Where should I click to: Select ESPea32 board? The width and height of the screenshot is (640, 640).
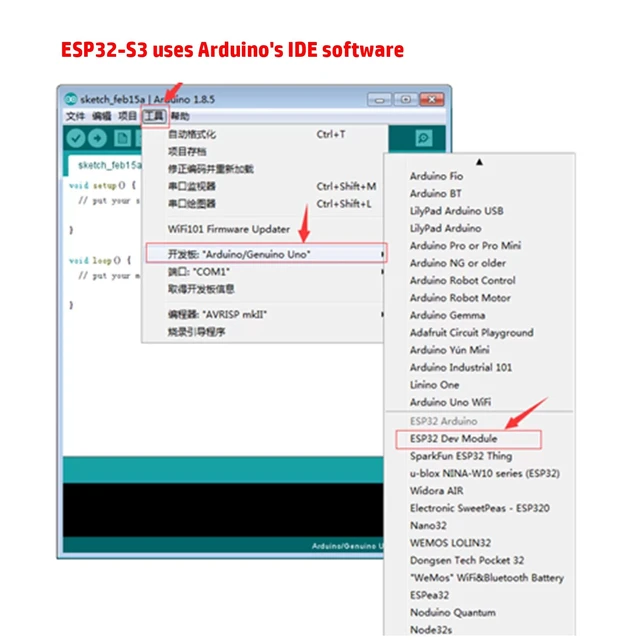coord(480,596)
